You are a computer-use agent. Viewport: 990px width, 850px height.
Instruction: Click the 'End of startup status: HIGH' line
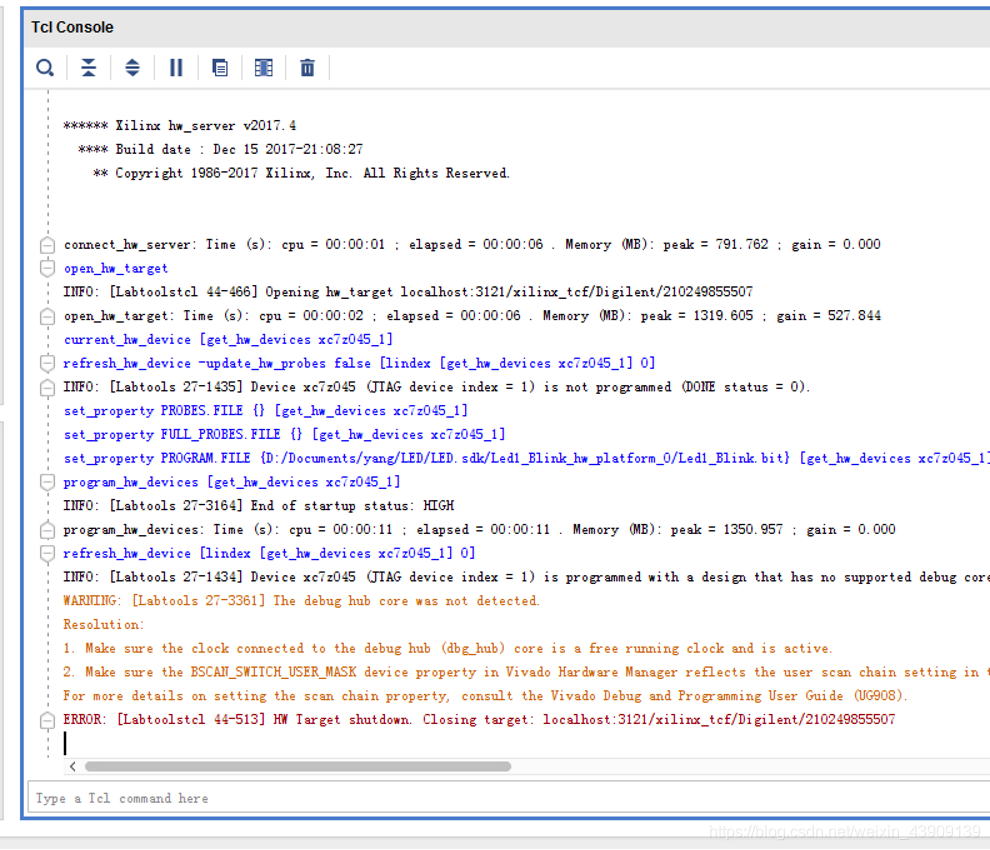258,506
